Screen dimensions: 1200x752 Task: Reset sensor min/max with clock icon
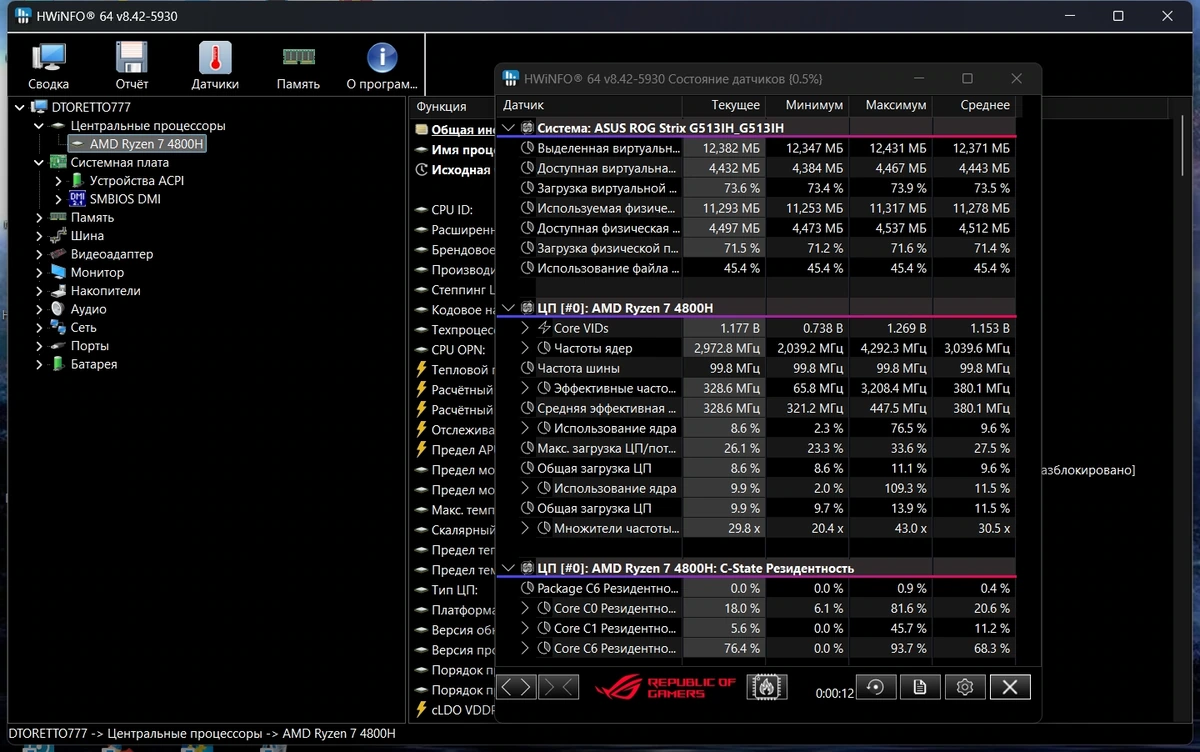tap(875, 687)
